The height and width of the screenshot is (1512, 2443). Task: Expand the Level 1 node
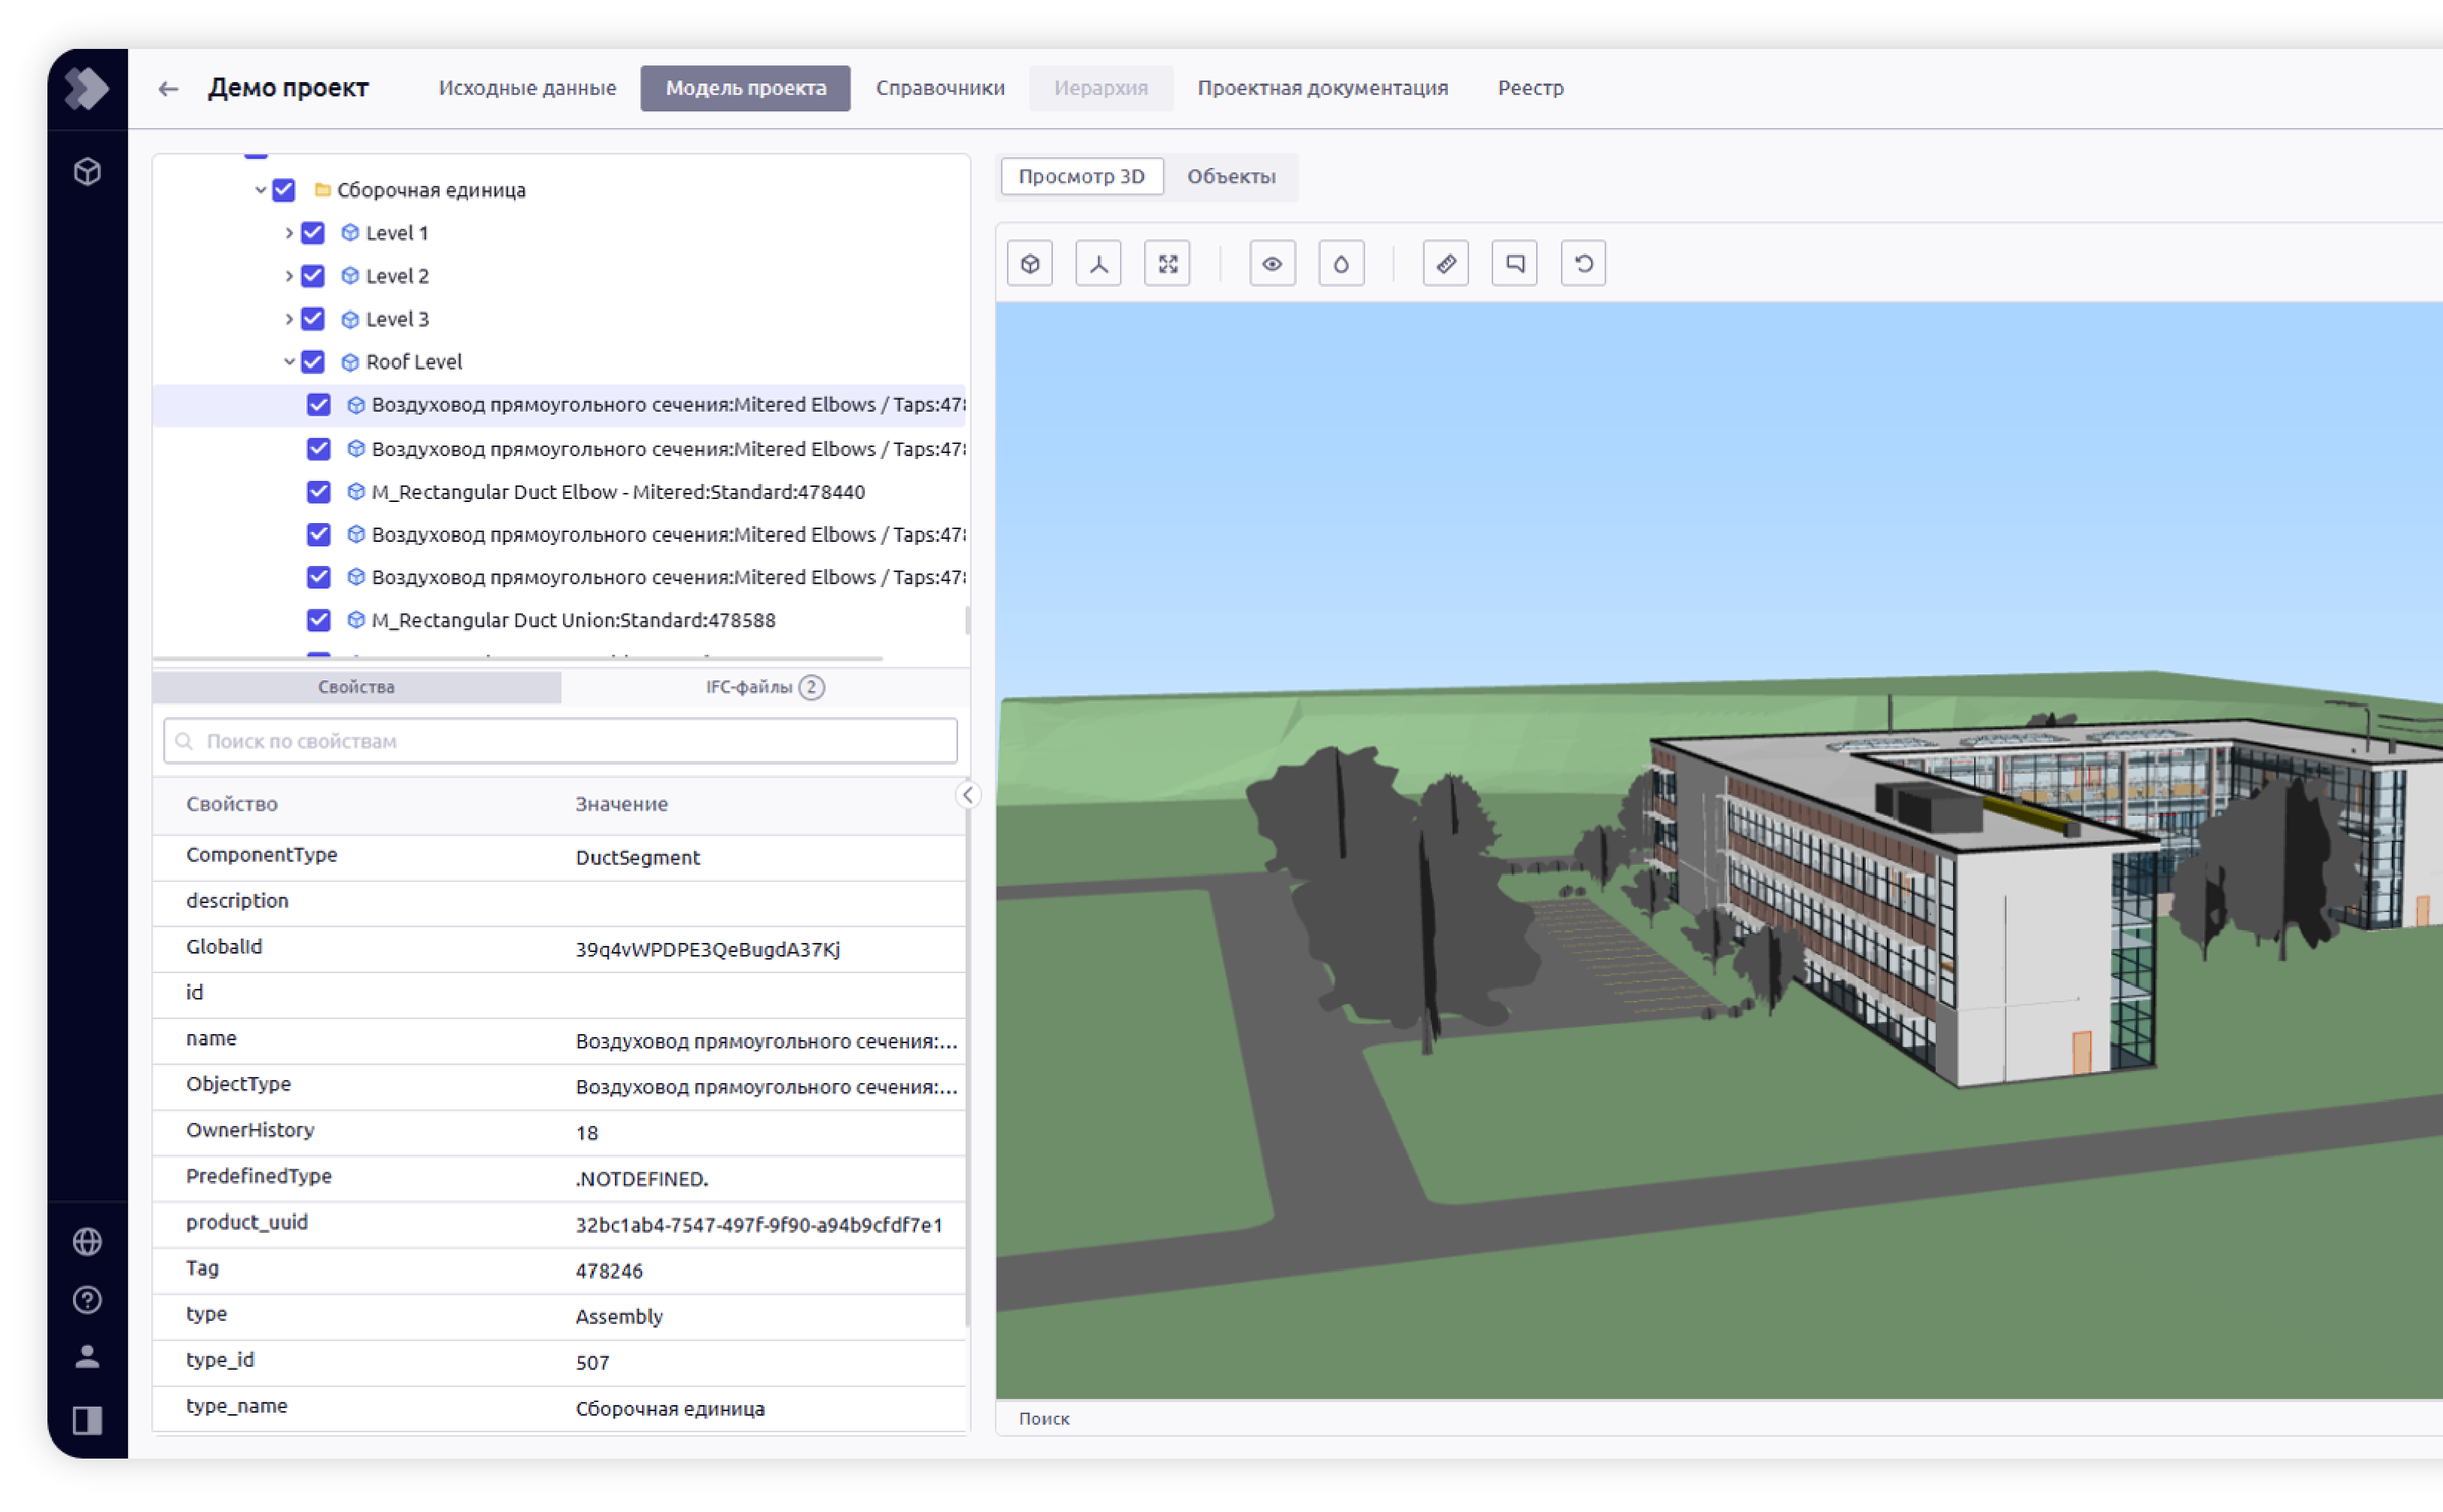289,232
